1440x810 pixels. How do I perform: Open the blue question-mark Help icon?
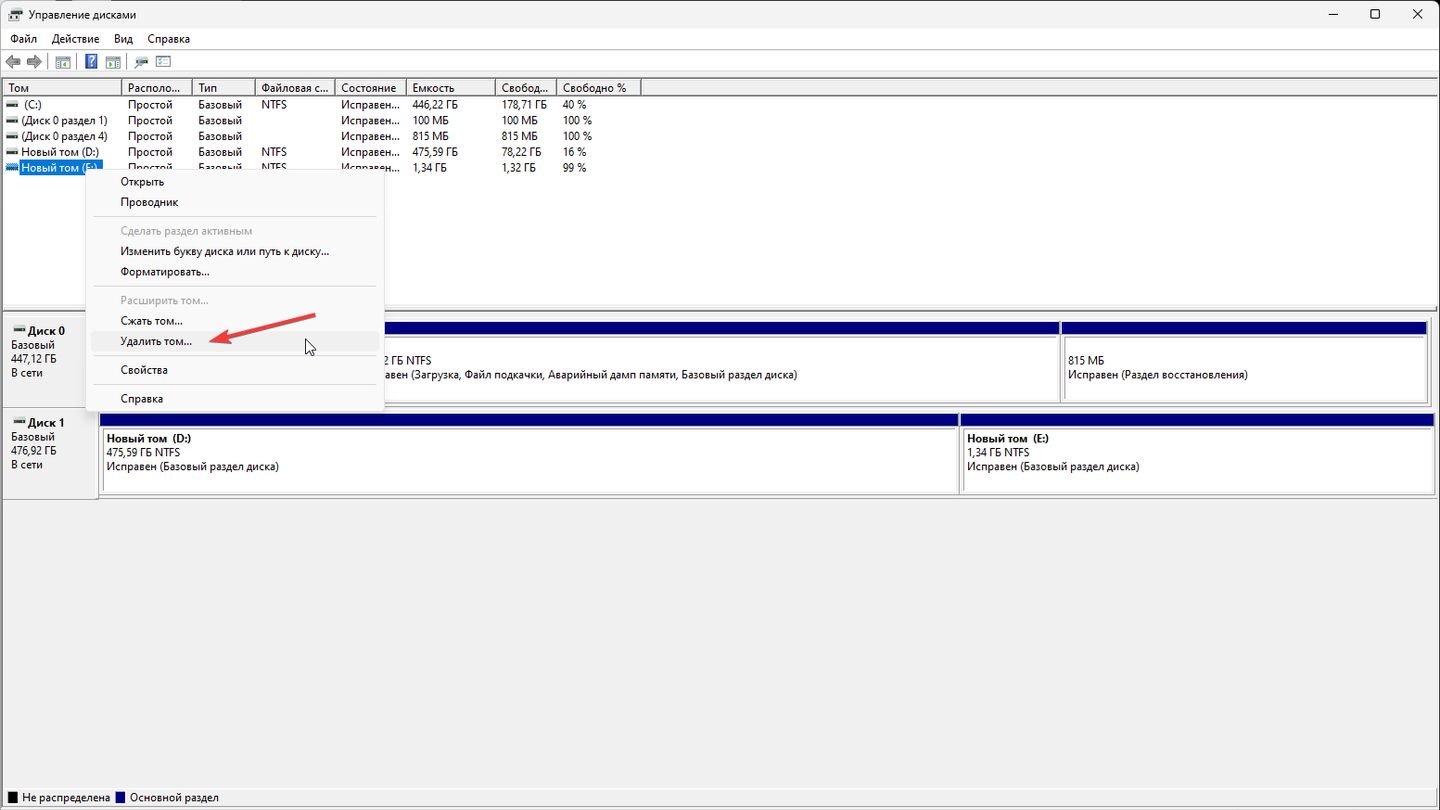pyautogui.click(x=90, y=62)
